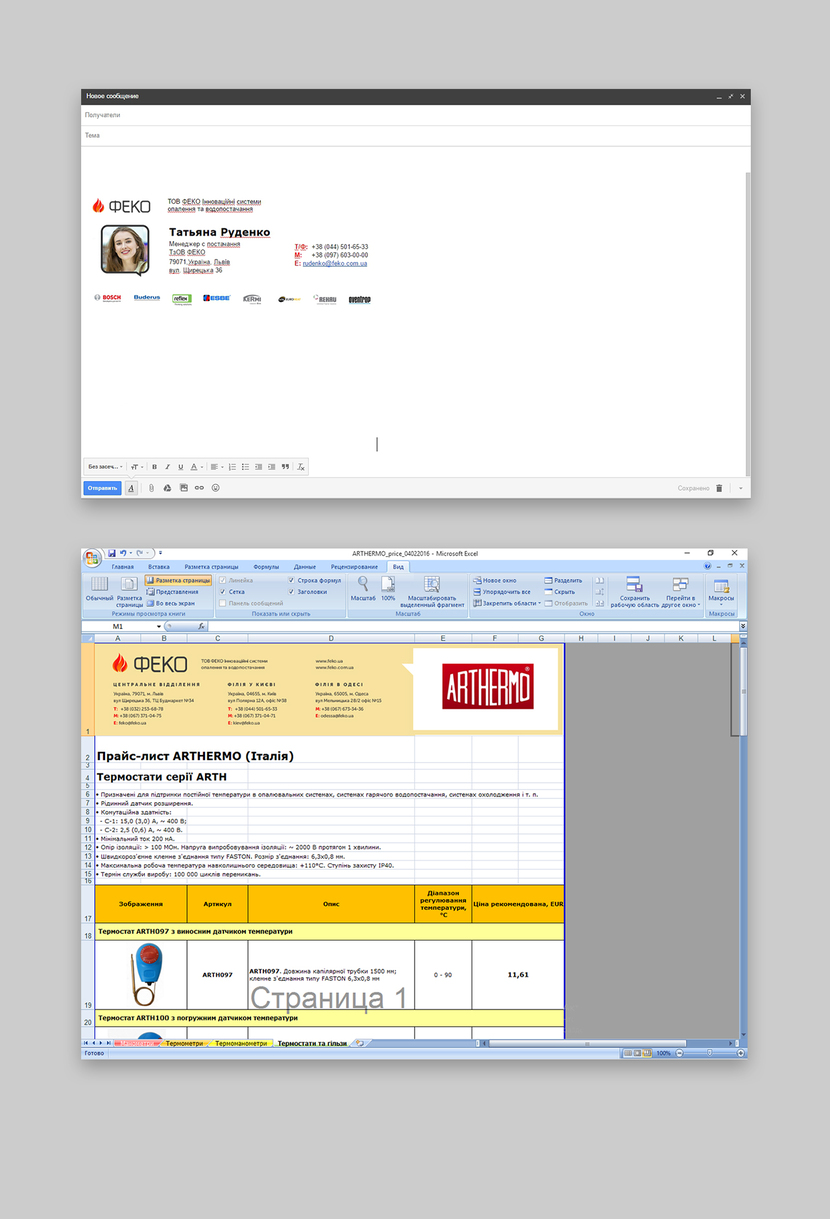
Task: Toggle formatting options button beside Send
Action: (131, 488)
